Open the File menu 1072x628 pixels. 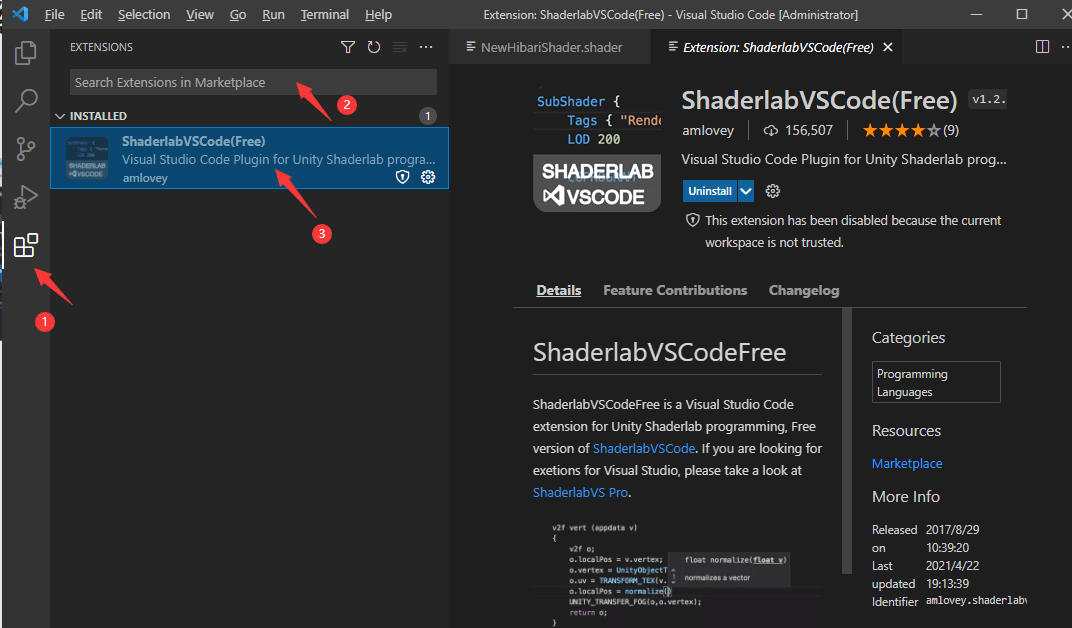(x=55, y=14)
